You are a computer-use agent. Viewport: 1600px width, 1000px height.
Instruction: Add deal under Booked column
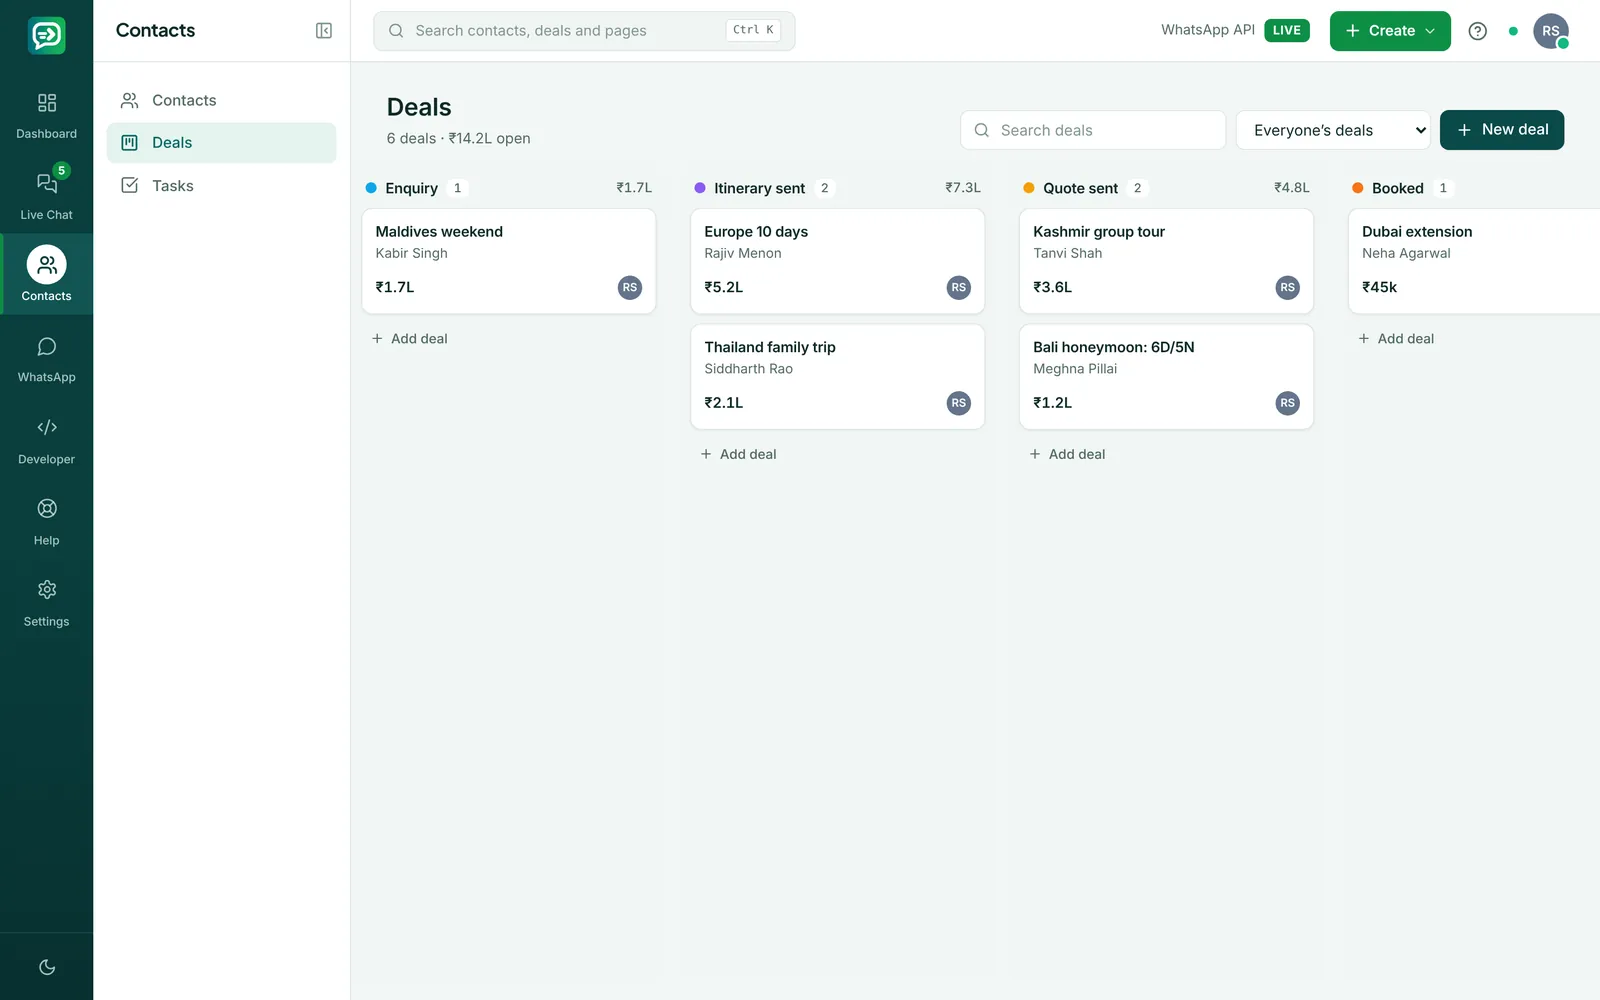pyautogui.click(x=1396, y=339)
